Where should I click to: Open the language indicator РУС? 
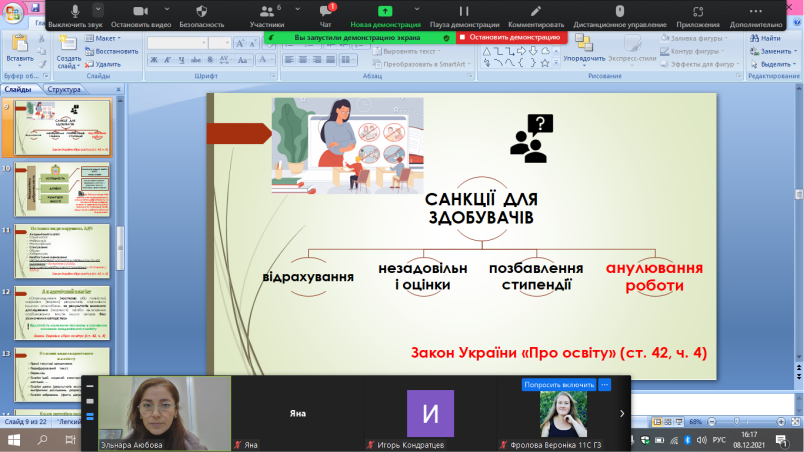click(719, 440)
